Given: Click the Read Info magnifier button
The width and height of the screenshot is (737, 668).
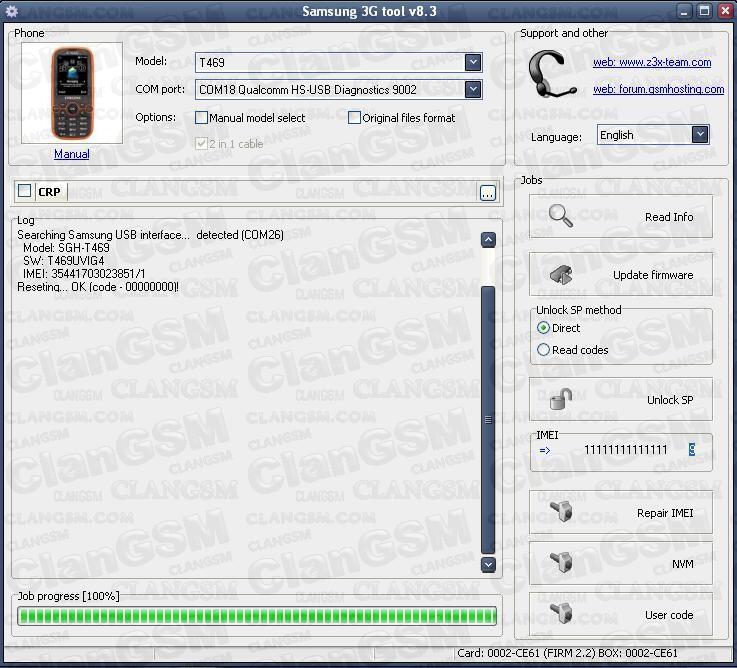Looking at the screenshot, I should (x=620, y=217).
